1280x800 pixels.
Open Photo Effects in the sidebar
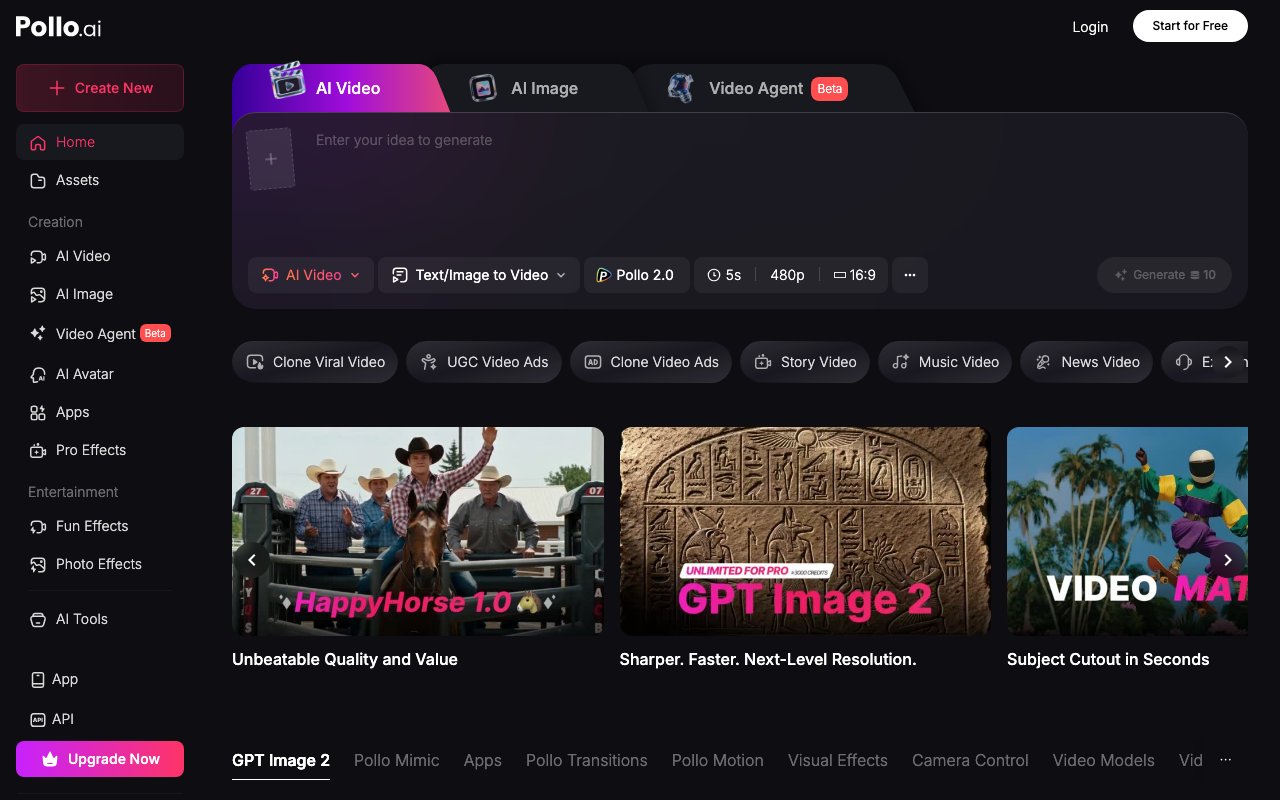coord(100,564)
